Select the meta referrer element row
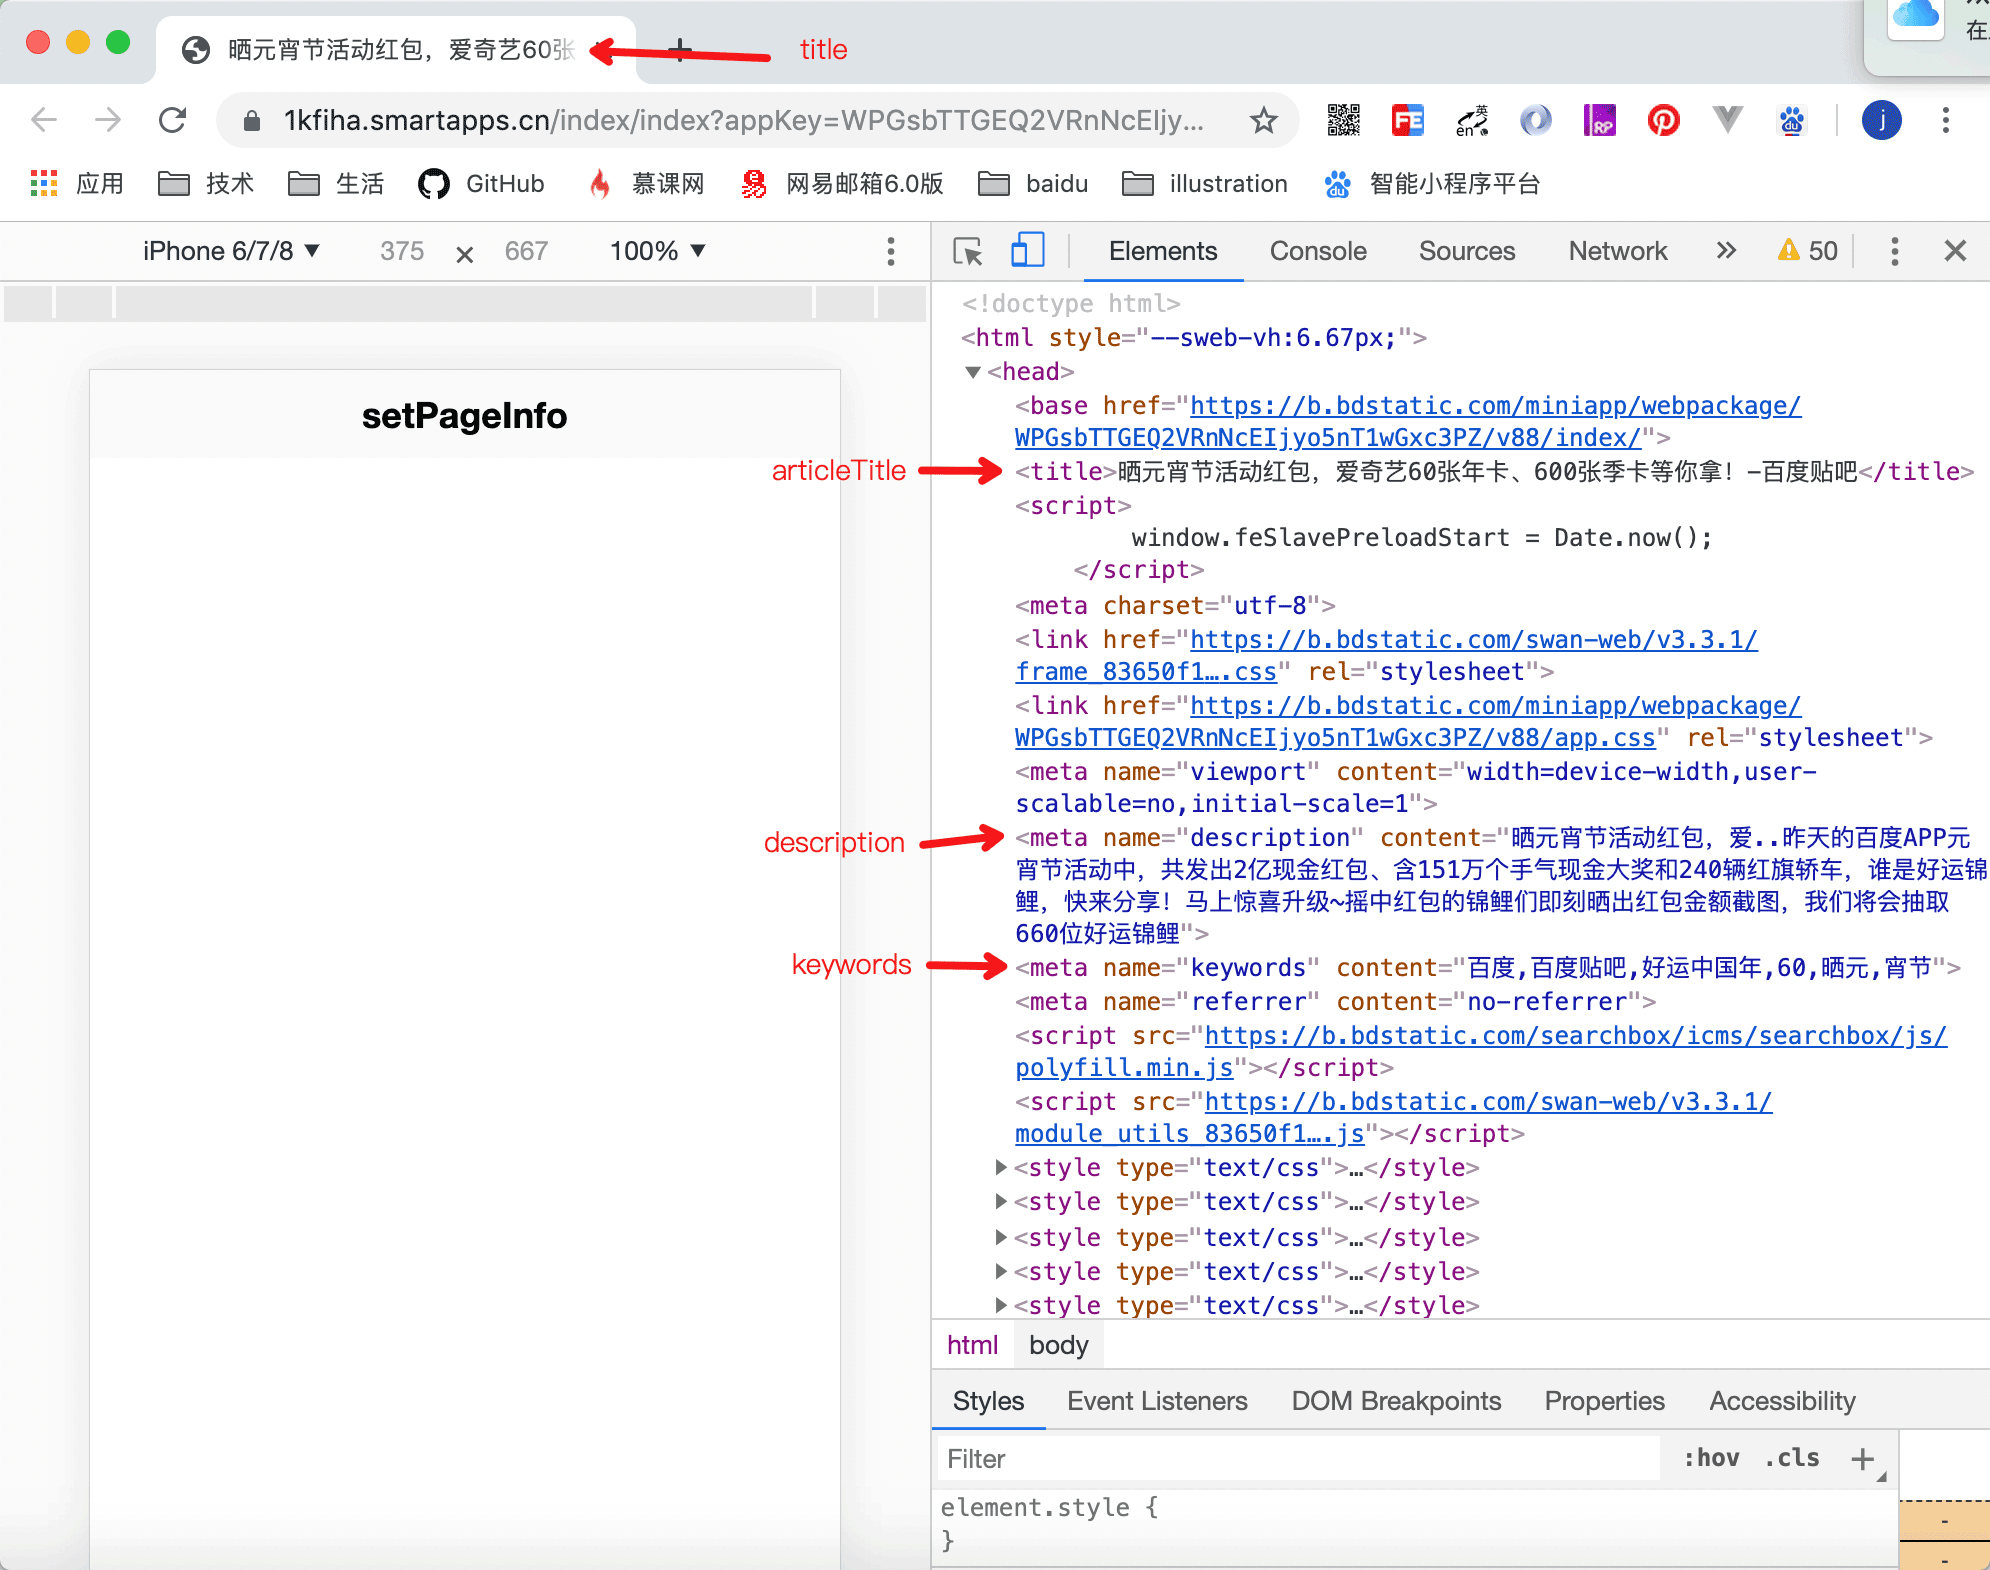1990x1570 pixels. click(x=1335, y=1002)
